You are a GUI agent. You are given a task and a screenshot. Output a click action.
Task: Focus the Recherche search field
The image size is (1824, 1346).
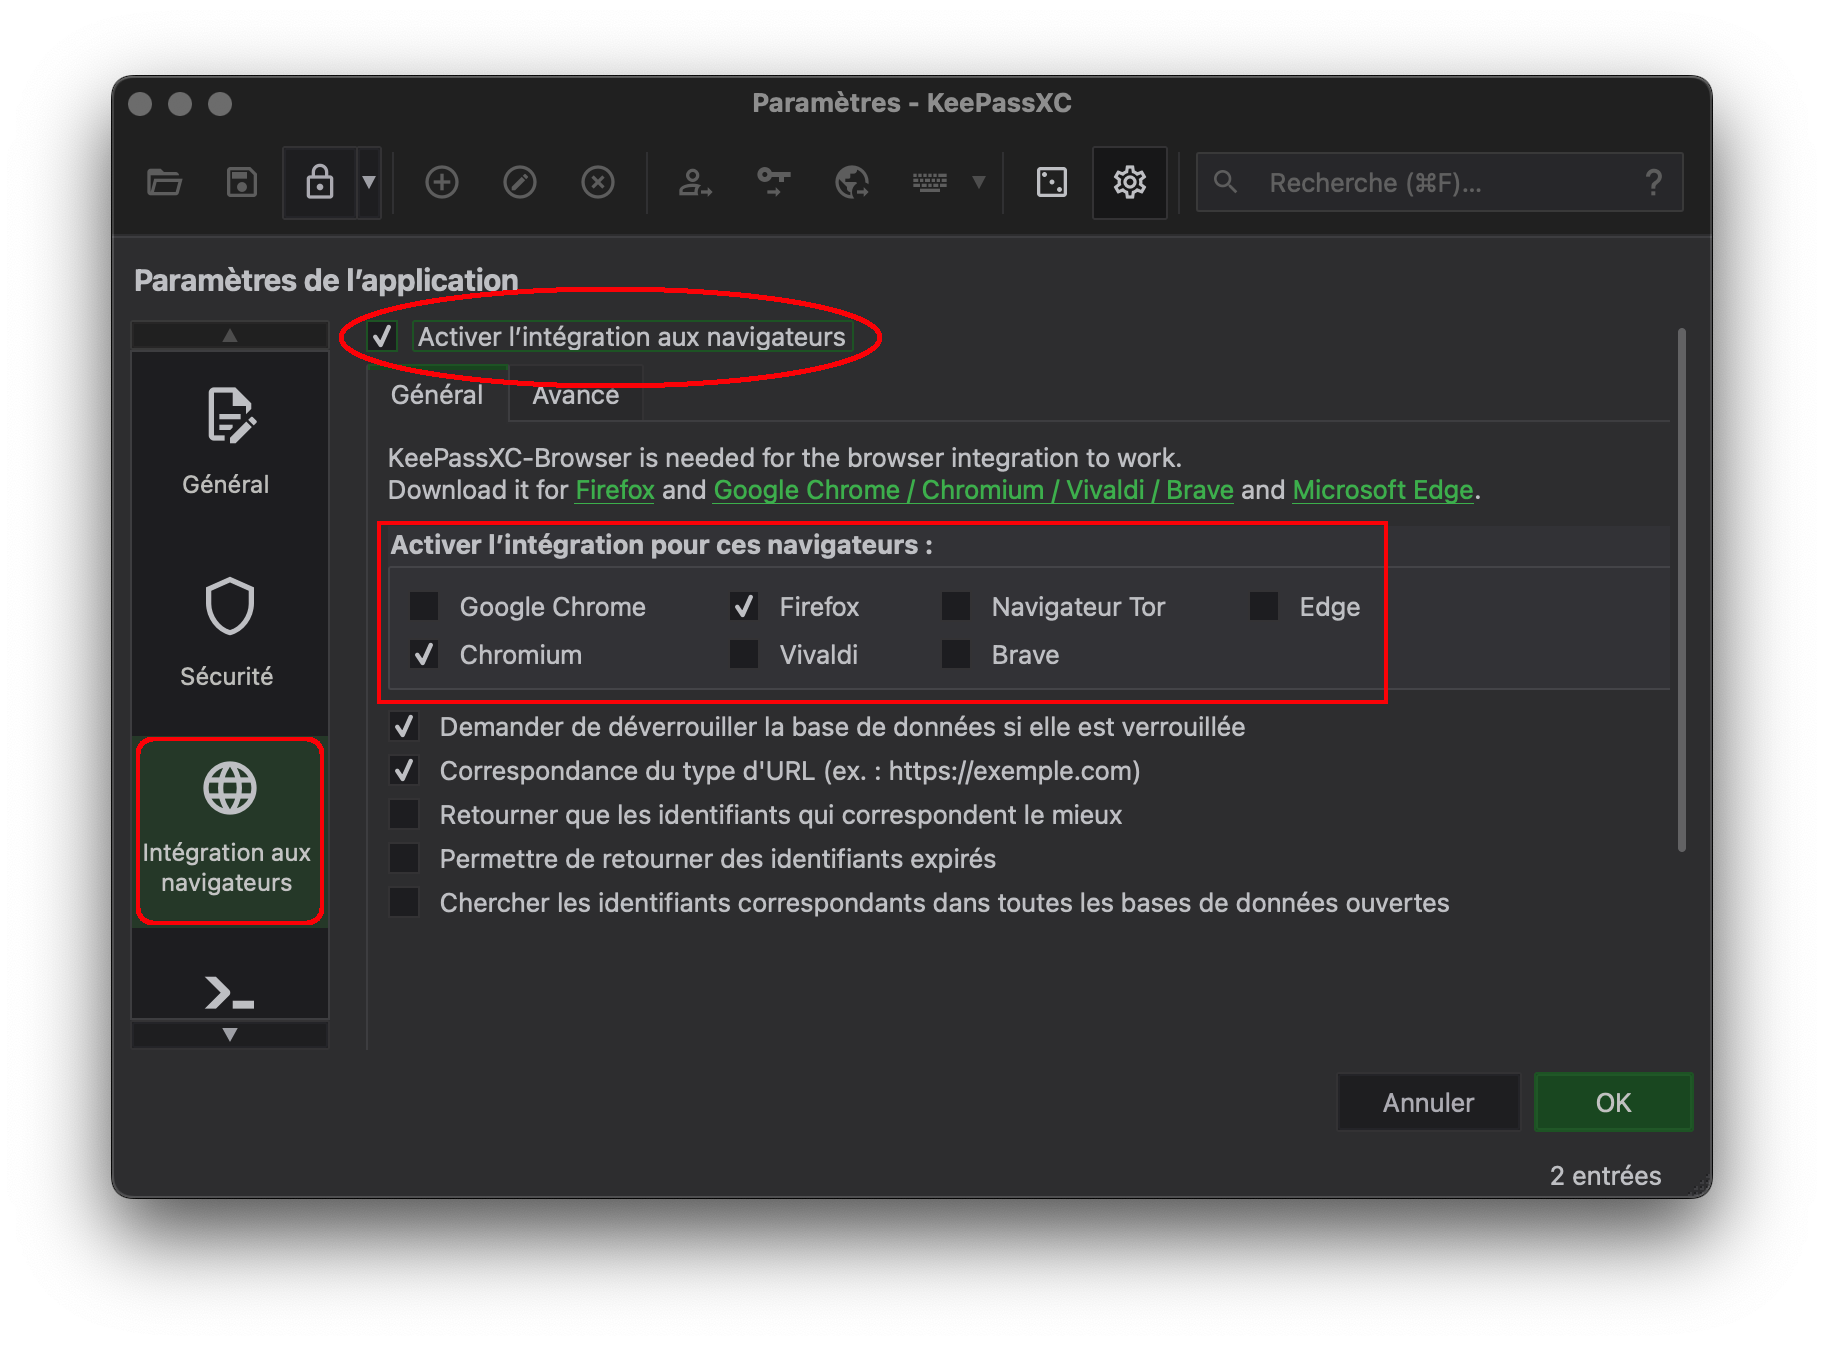(1440, 182)
